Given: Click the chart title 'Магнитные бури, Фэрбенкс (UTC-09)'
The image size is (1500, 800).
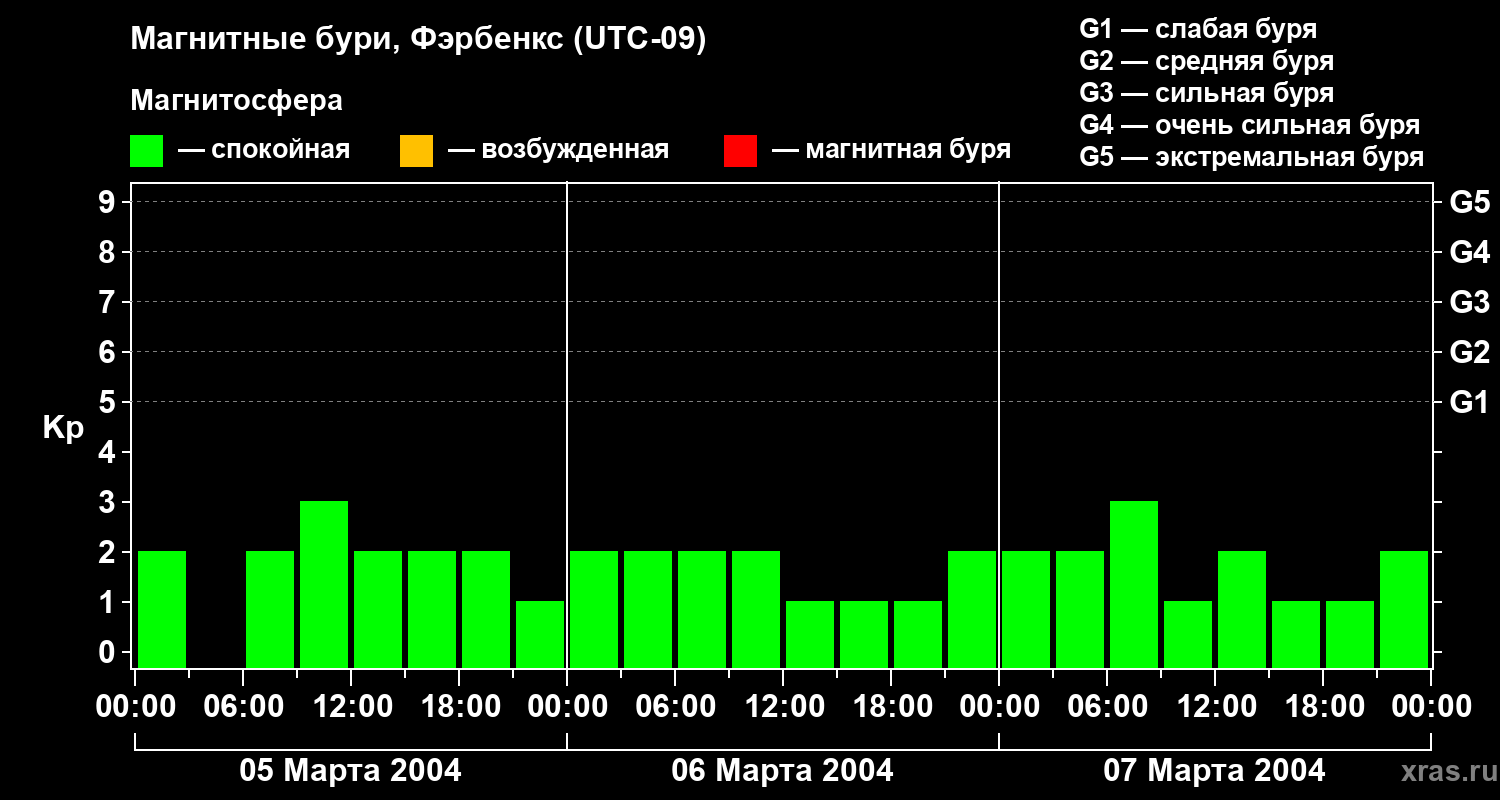Looking at the screenshot, I should (418, 40).
